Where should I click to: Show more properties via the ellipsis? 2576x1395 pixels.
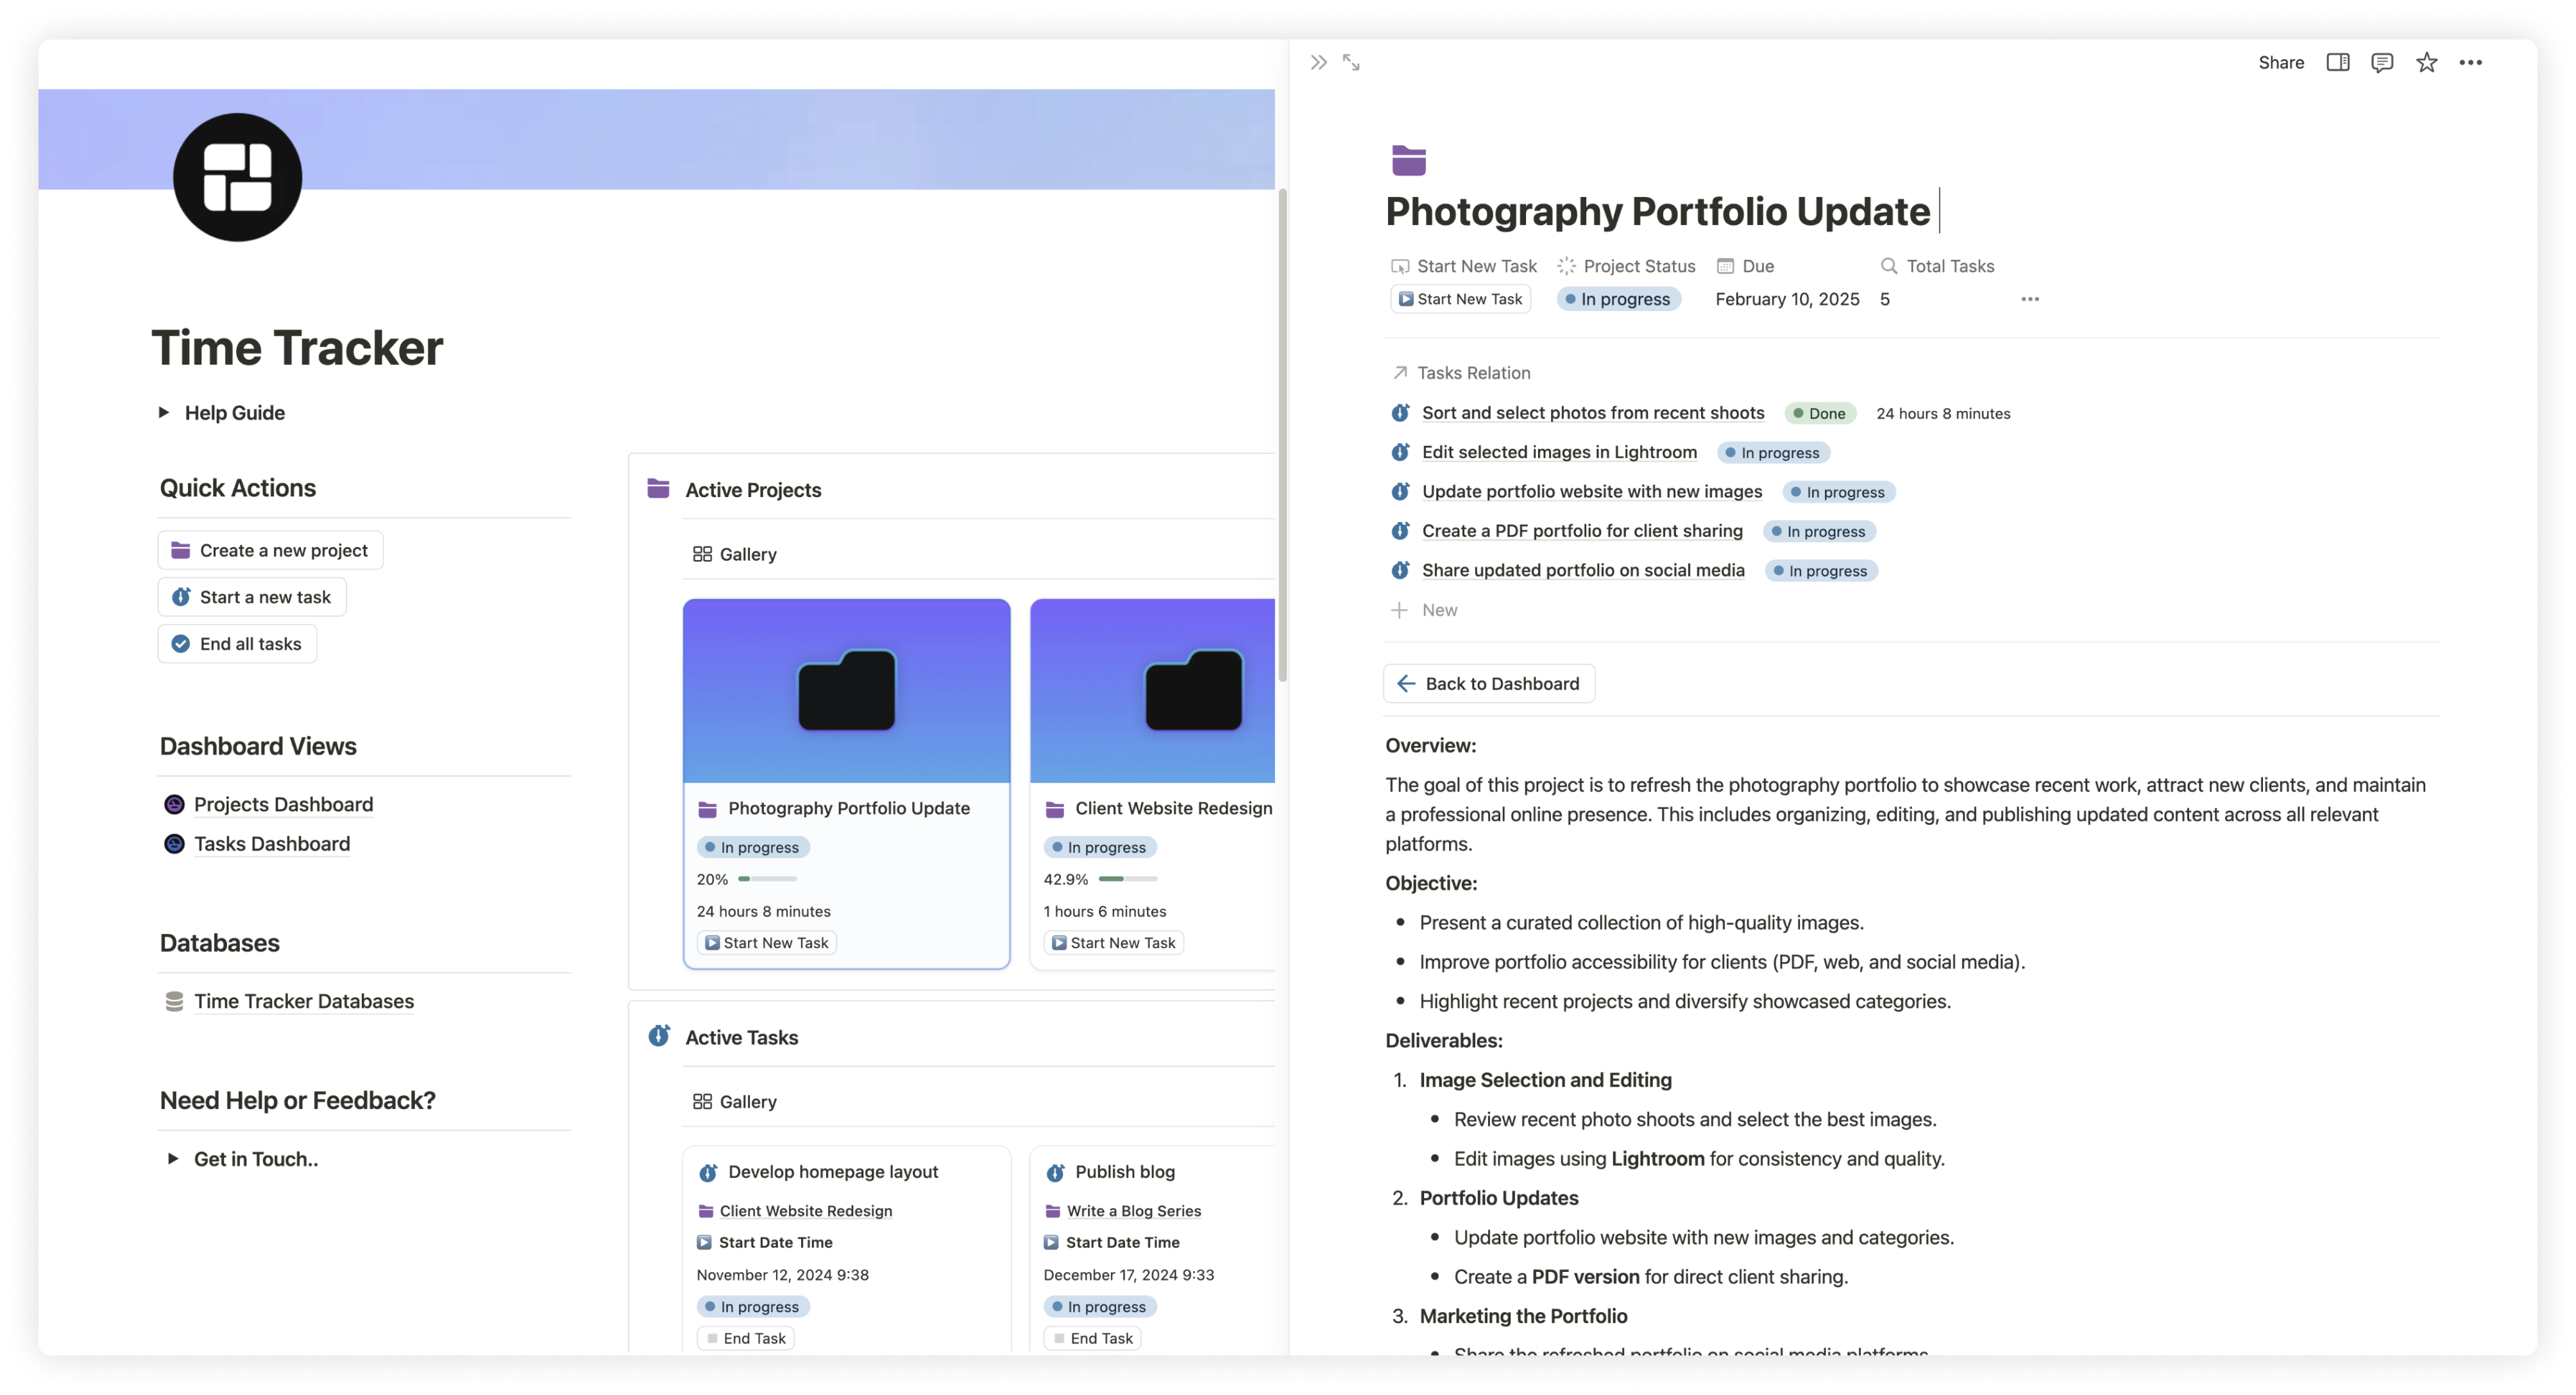click(2029, 299)
